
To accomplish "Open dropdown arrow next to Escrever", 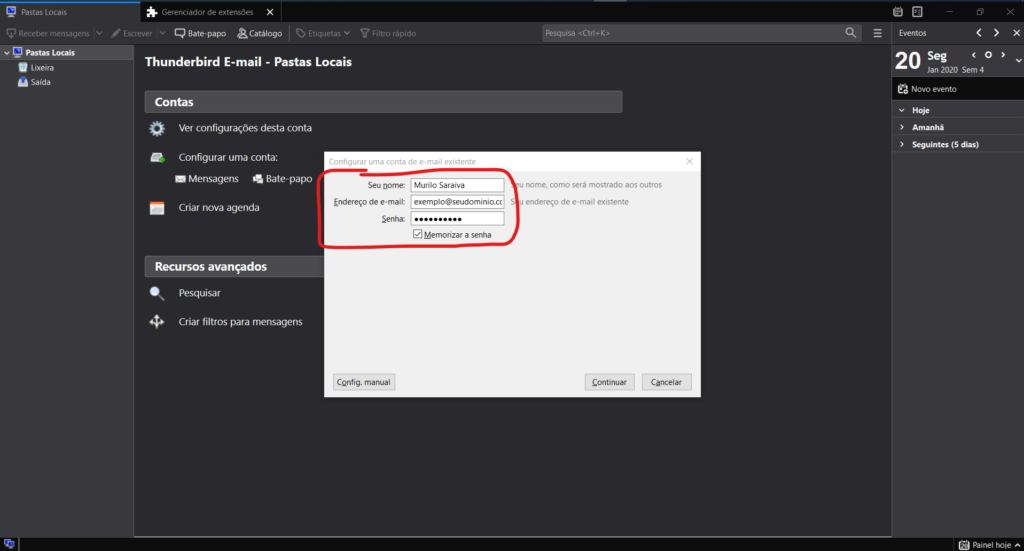I will click(x=163, y=33).
